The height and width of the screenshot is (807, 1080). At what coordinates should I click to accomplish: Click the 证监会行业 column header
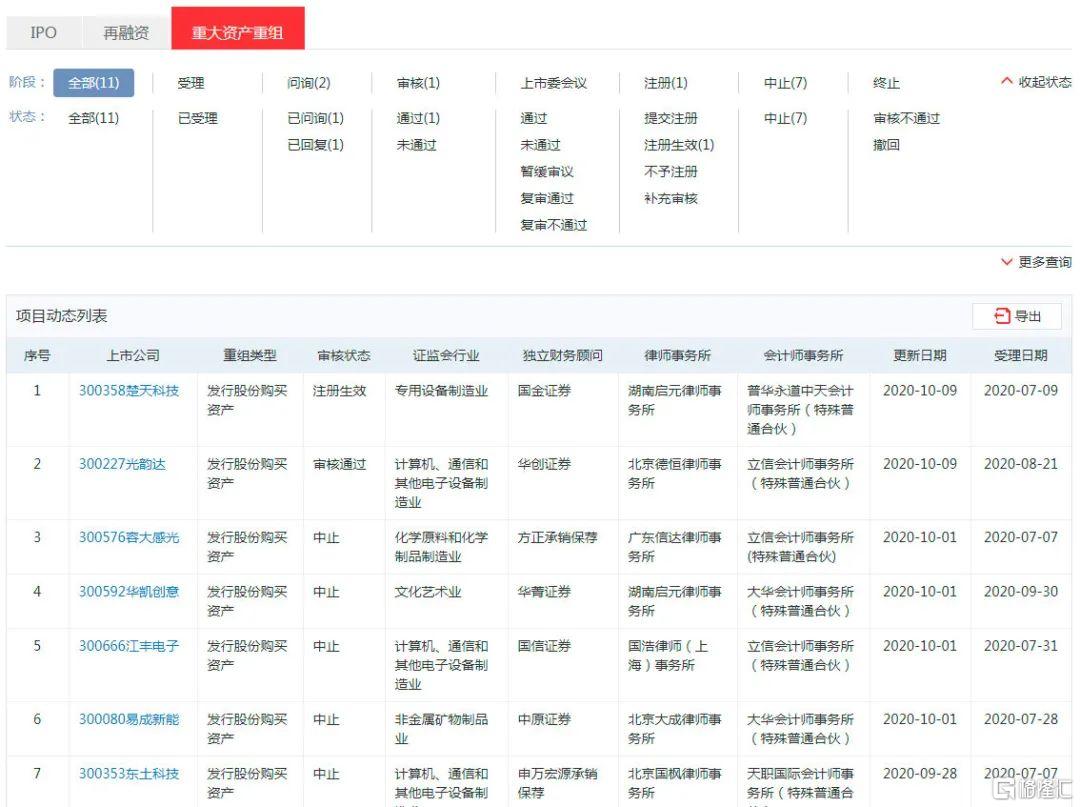446,355
